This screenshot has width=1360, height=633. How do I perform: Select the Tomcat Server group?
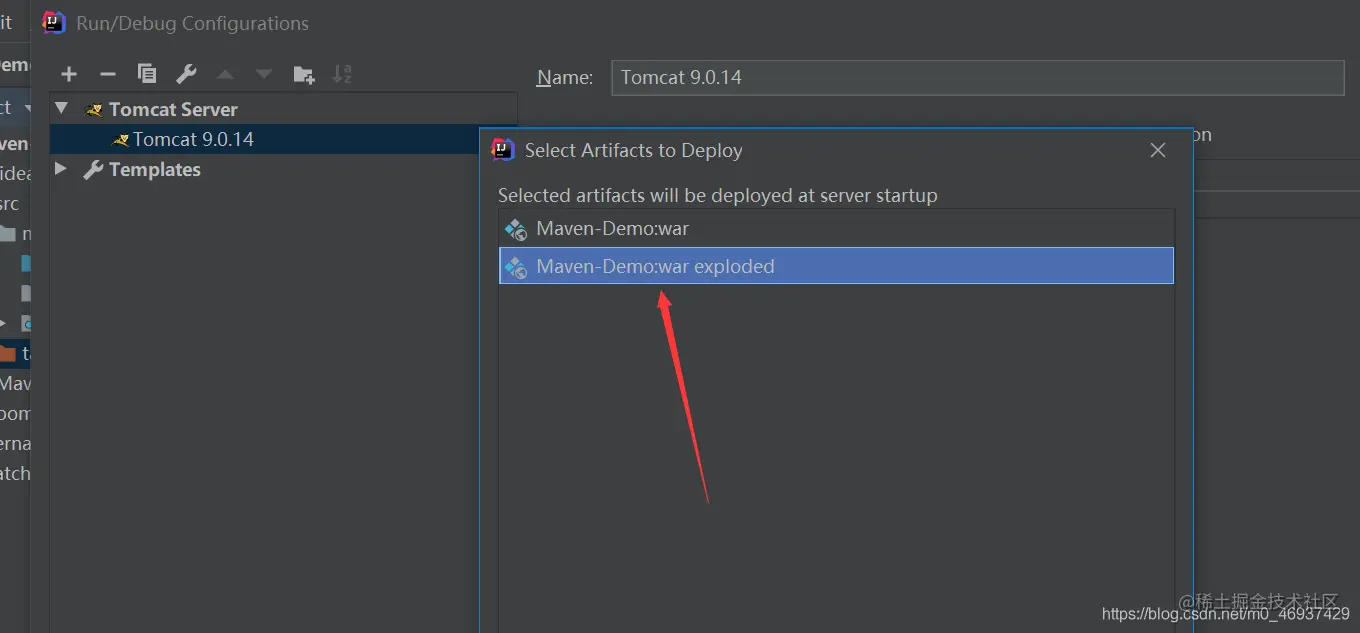pos(283,109)
